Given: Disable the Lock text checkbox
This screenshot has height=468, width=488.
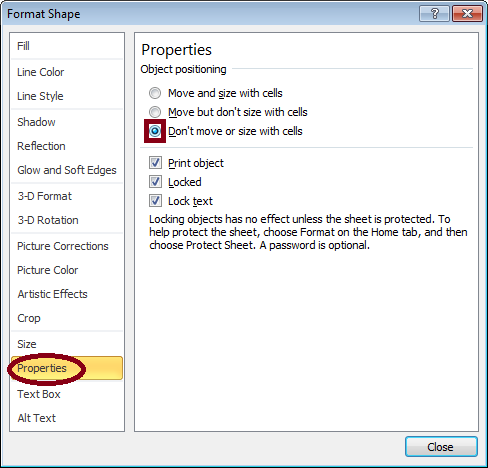Looking at the screenshot, I should pos(155,201).
